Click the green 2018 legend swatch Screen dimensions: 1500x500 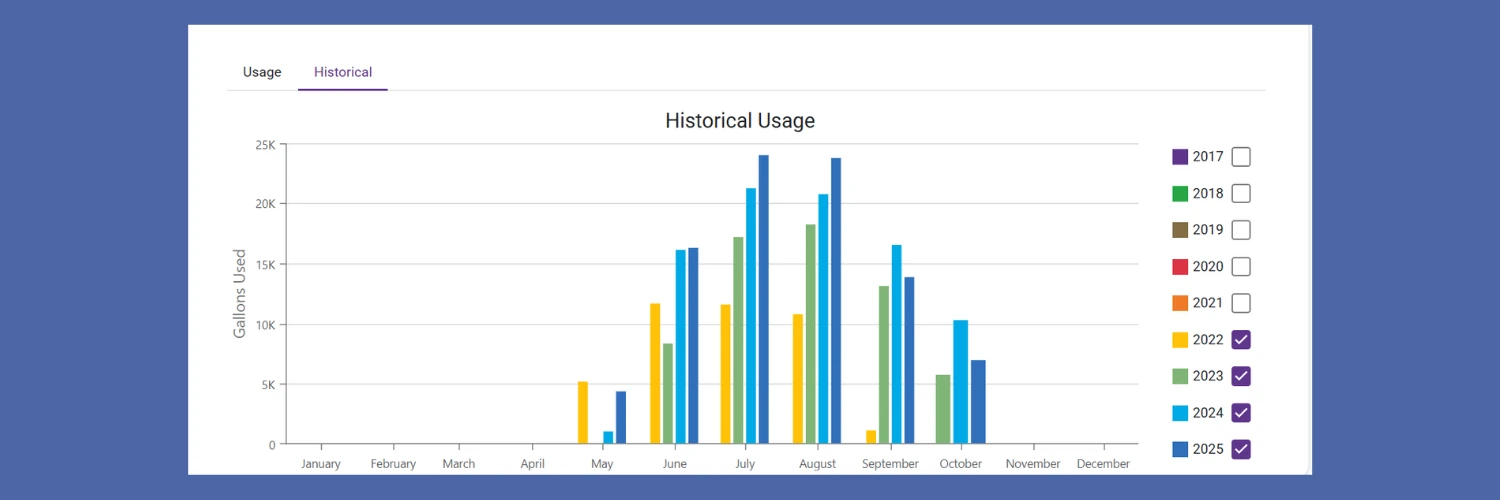[x=1180, y=193]
